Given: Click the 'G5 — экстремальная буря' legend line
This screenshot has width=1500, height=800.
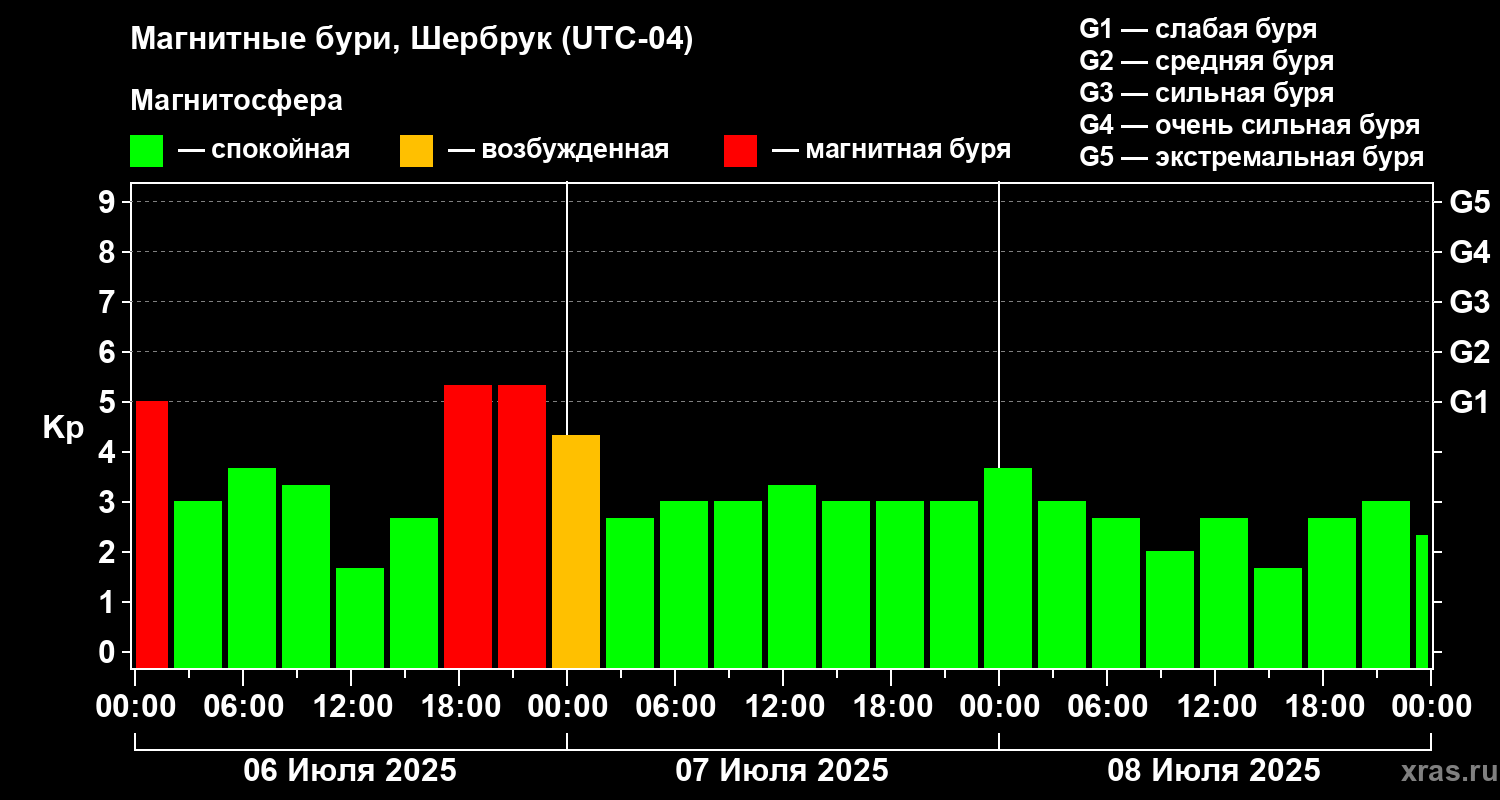Looking at the screenshot, I should (1252, 157).
